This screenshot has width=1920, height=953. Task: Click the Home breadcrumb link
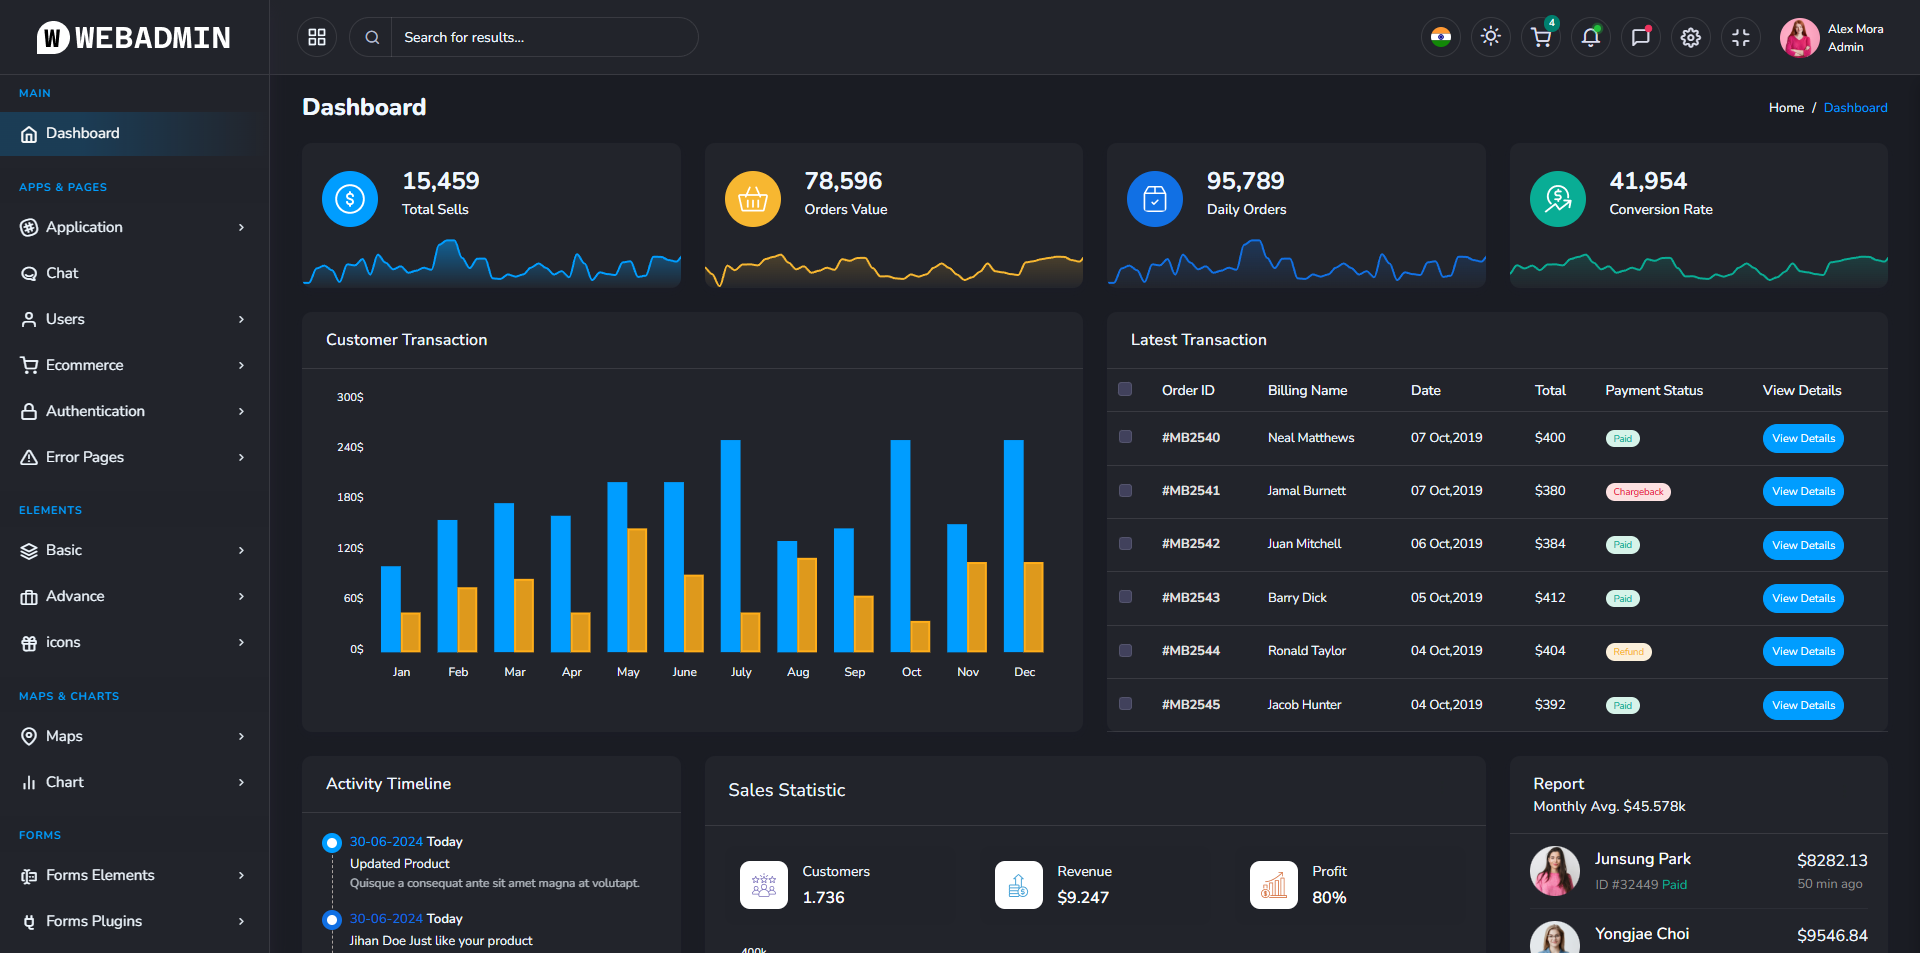click(1786, 108)
